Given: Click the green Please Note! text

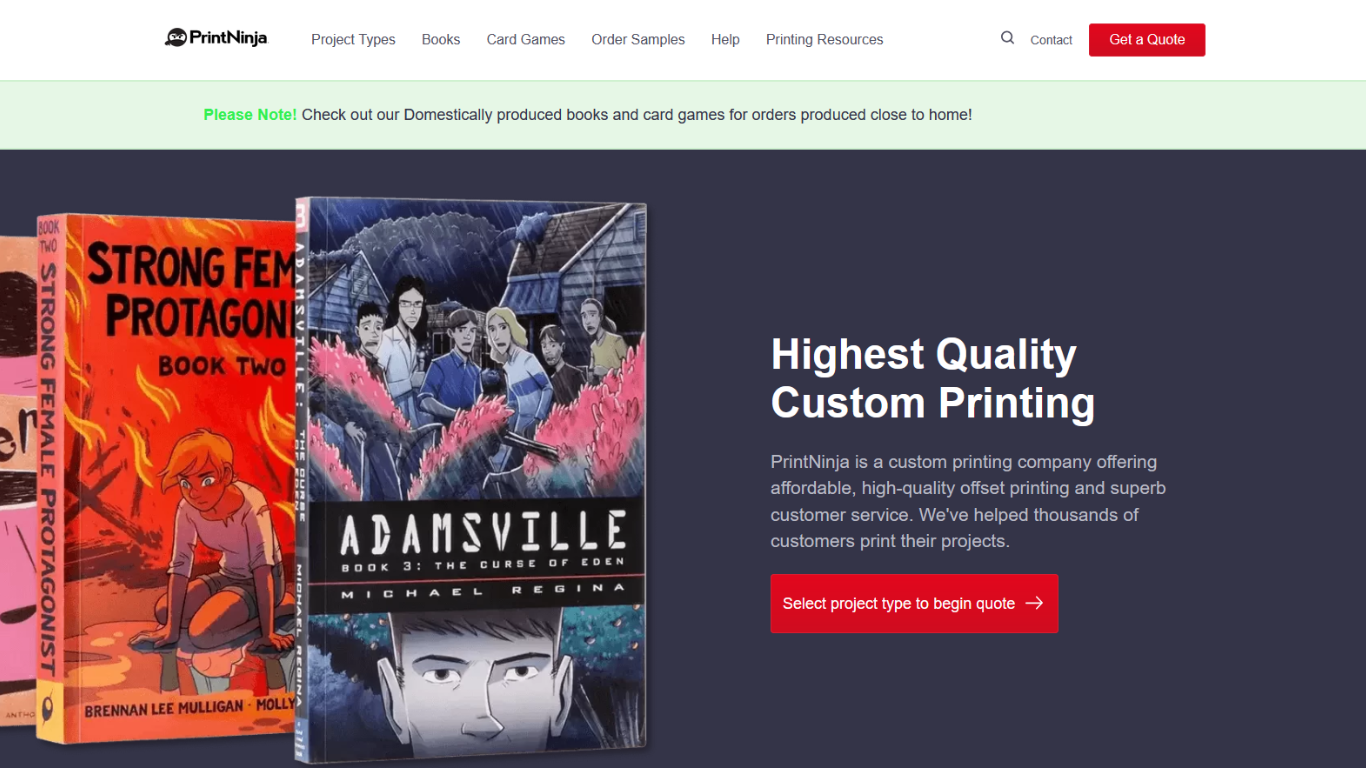Looking at the screenshot, I should pyautogui.click(x=250, y=115).
